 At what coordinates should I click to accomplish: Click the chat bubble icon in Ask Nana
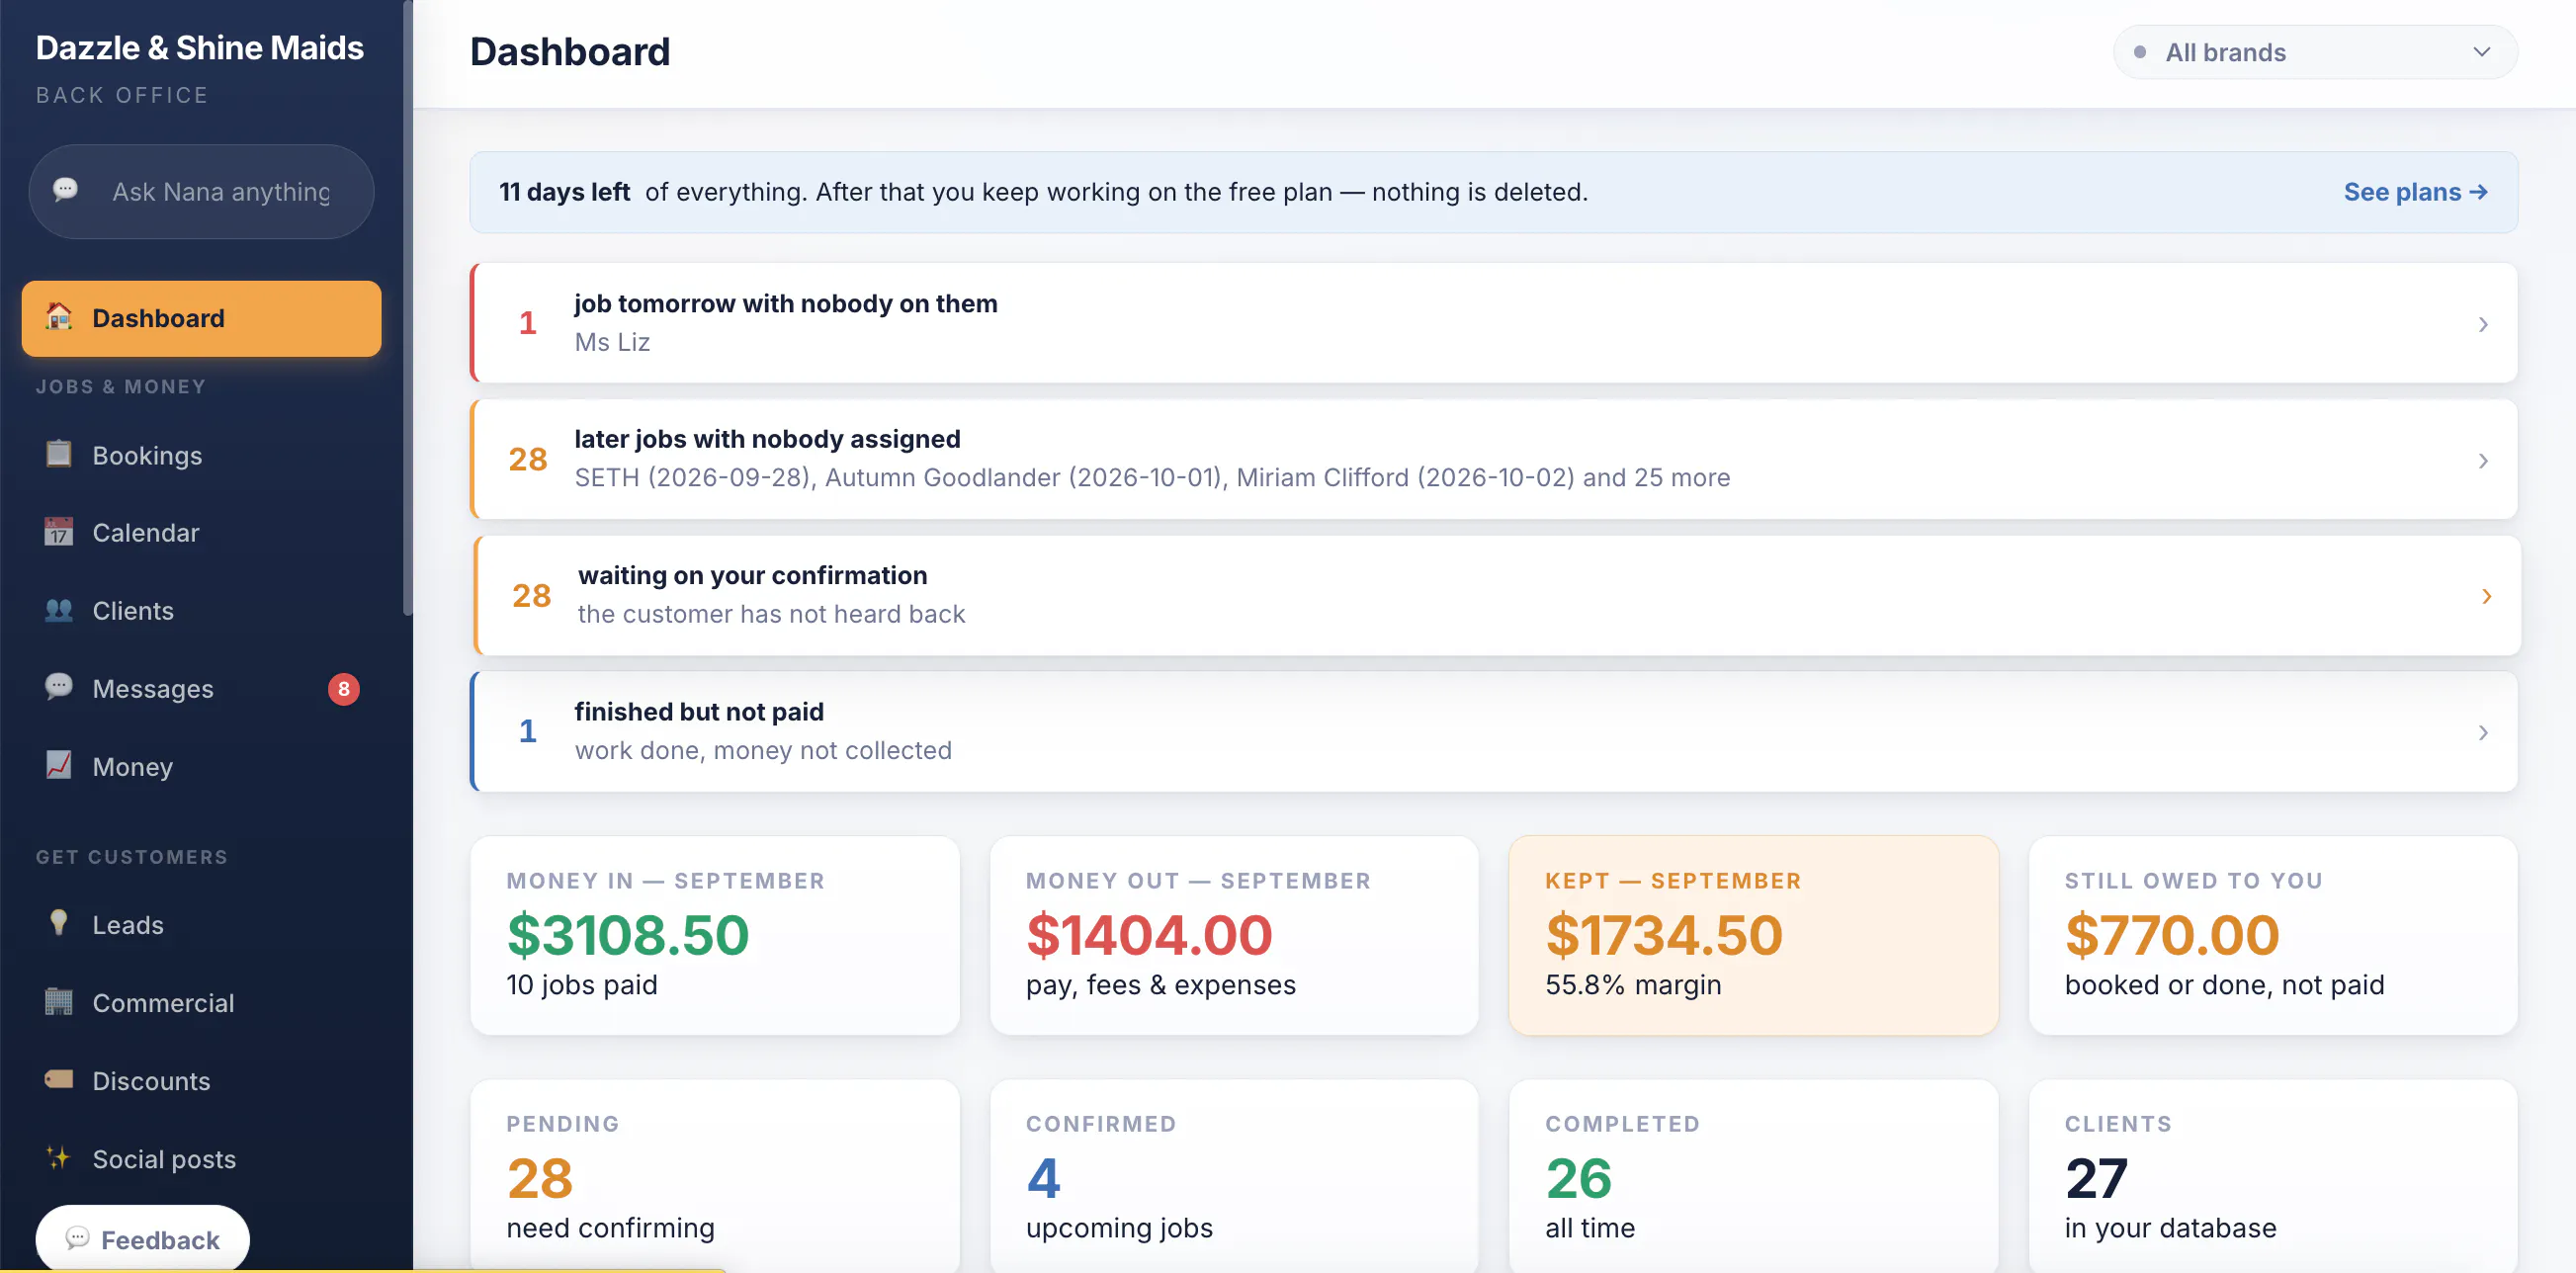point(66,190)
